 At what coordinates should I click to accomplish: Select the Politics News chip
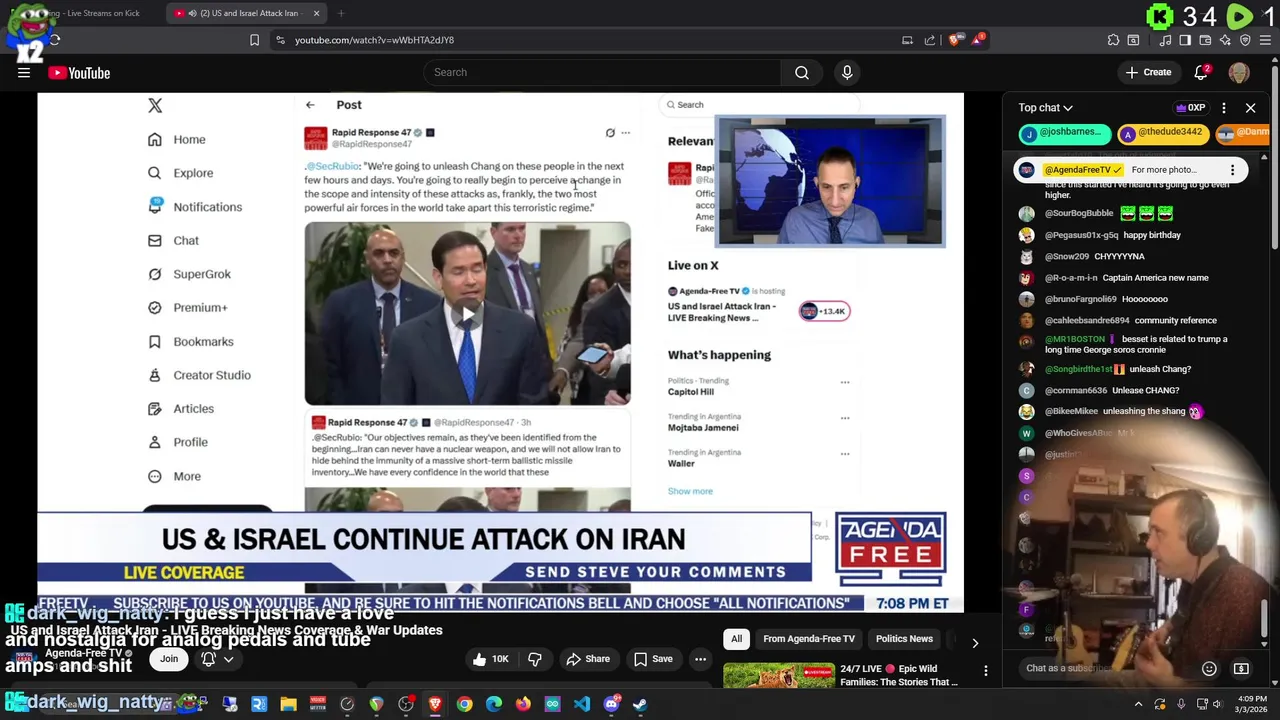tap(904, 639)
